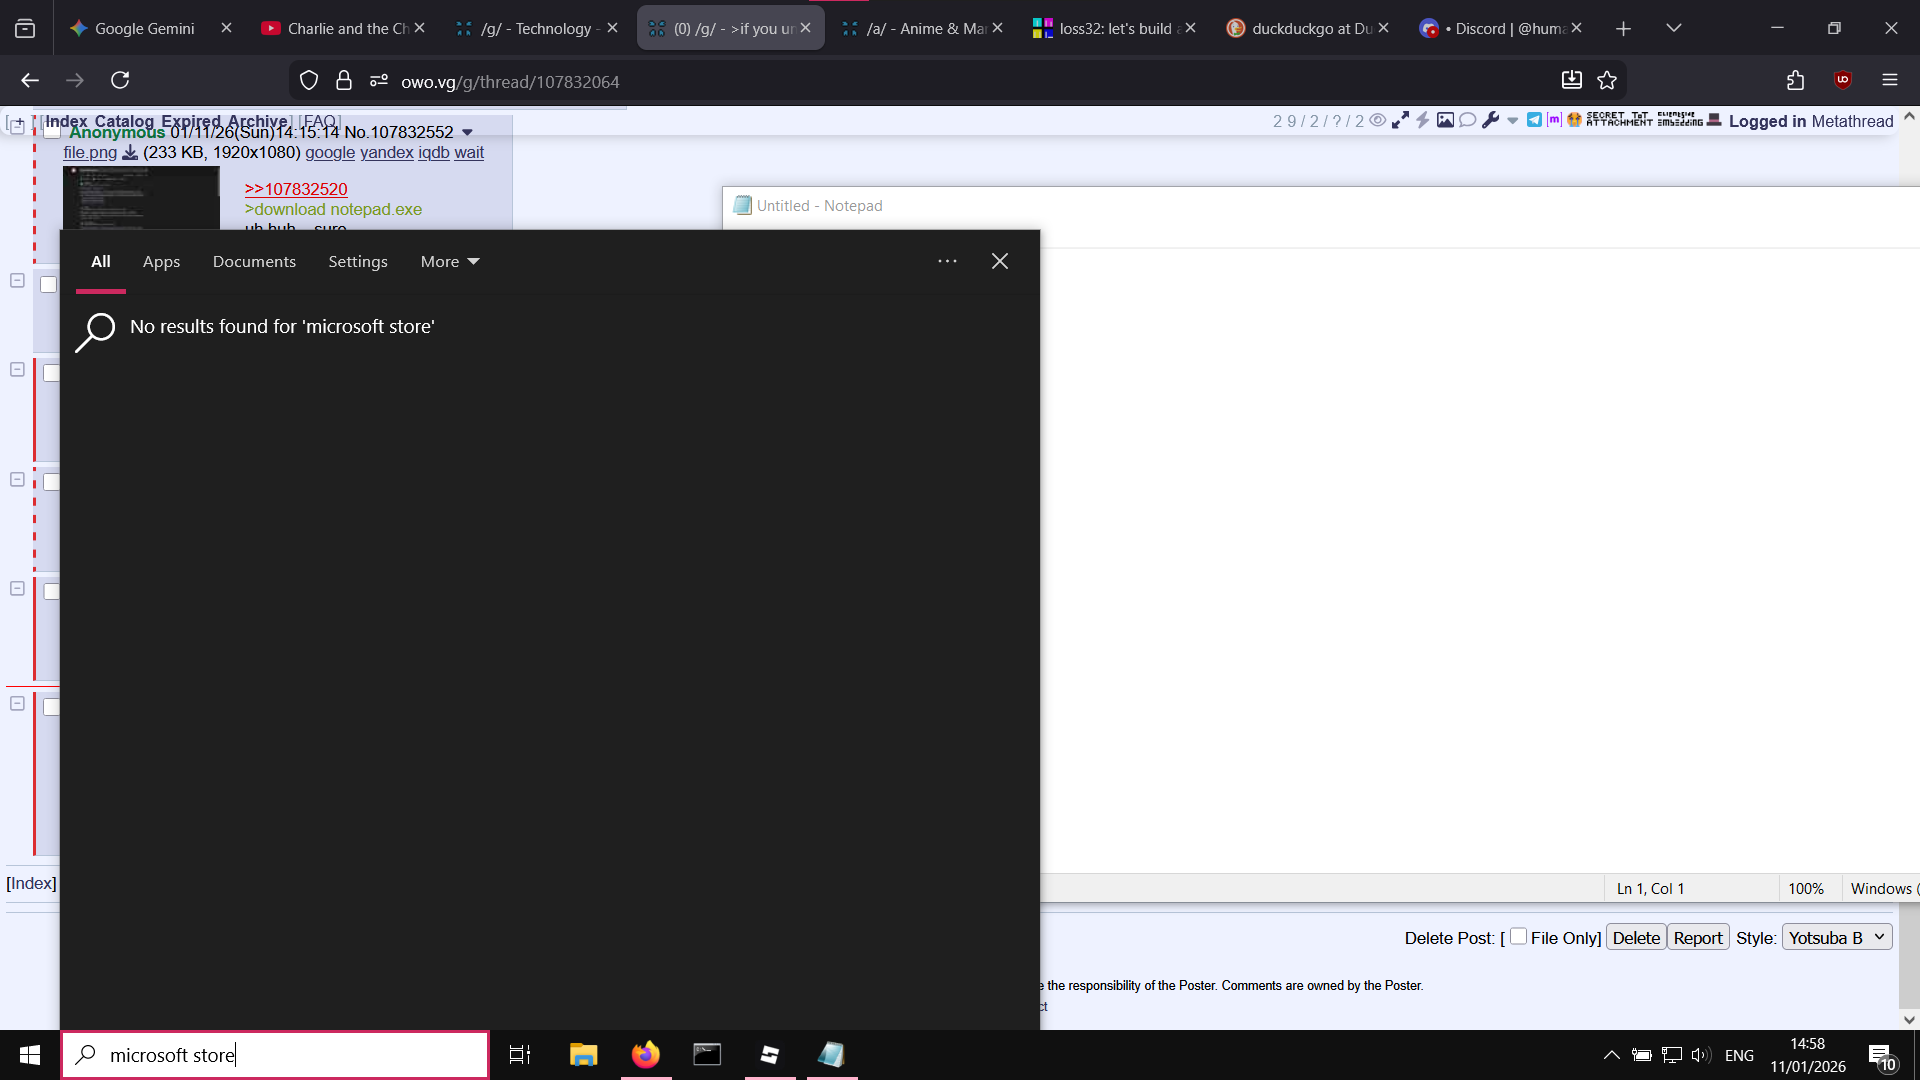Tick the checkbox on the Anonymous post
The width and height of the screenshot is (1920, 1080).
point(52,131)
